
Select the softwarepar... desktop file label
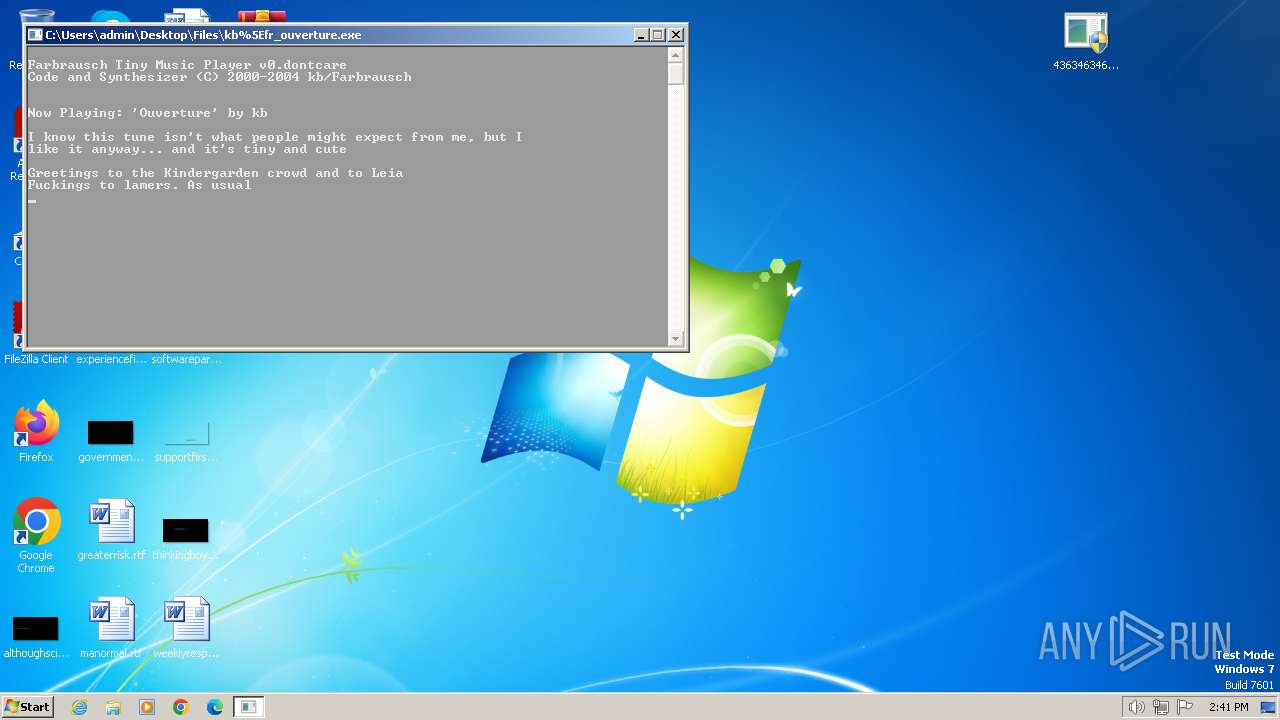[x=186, y=359]
